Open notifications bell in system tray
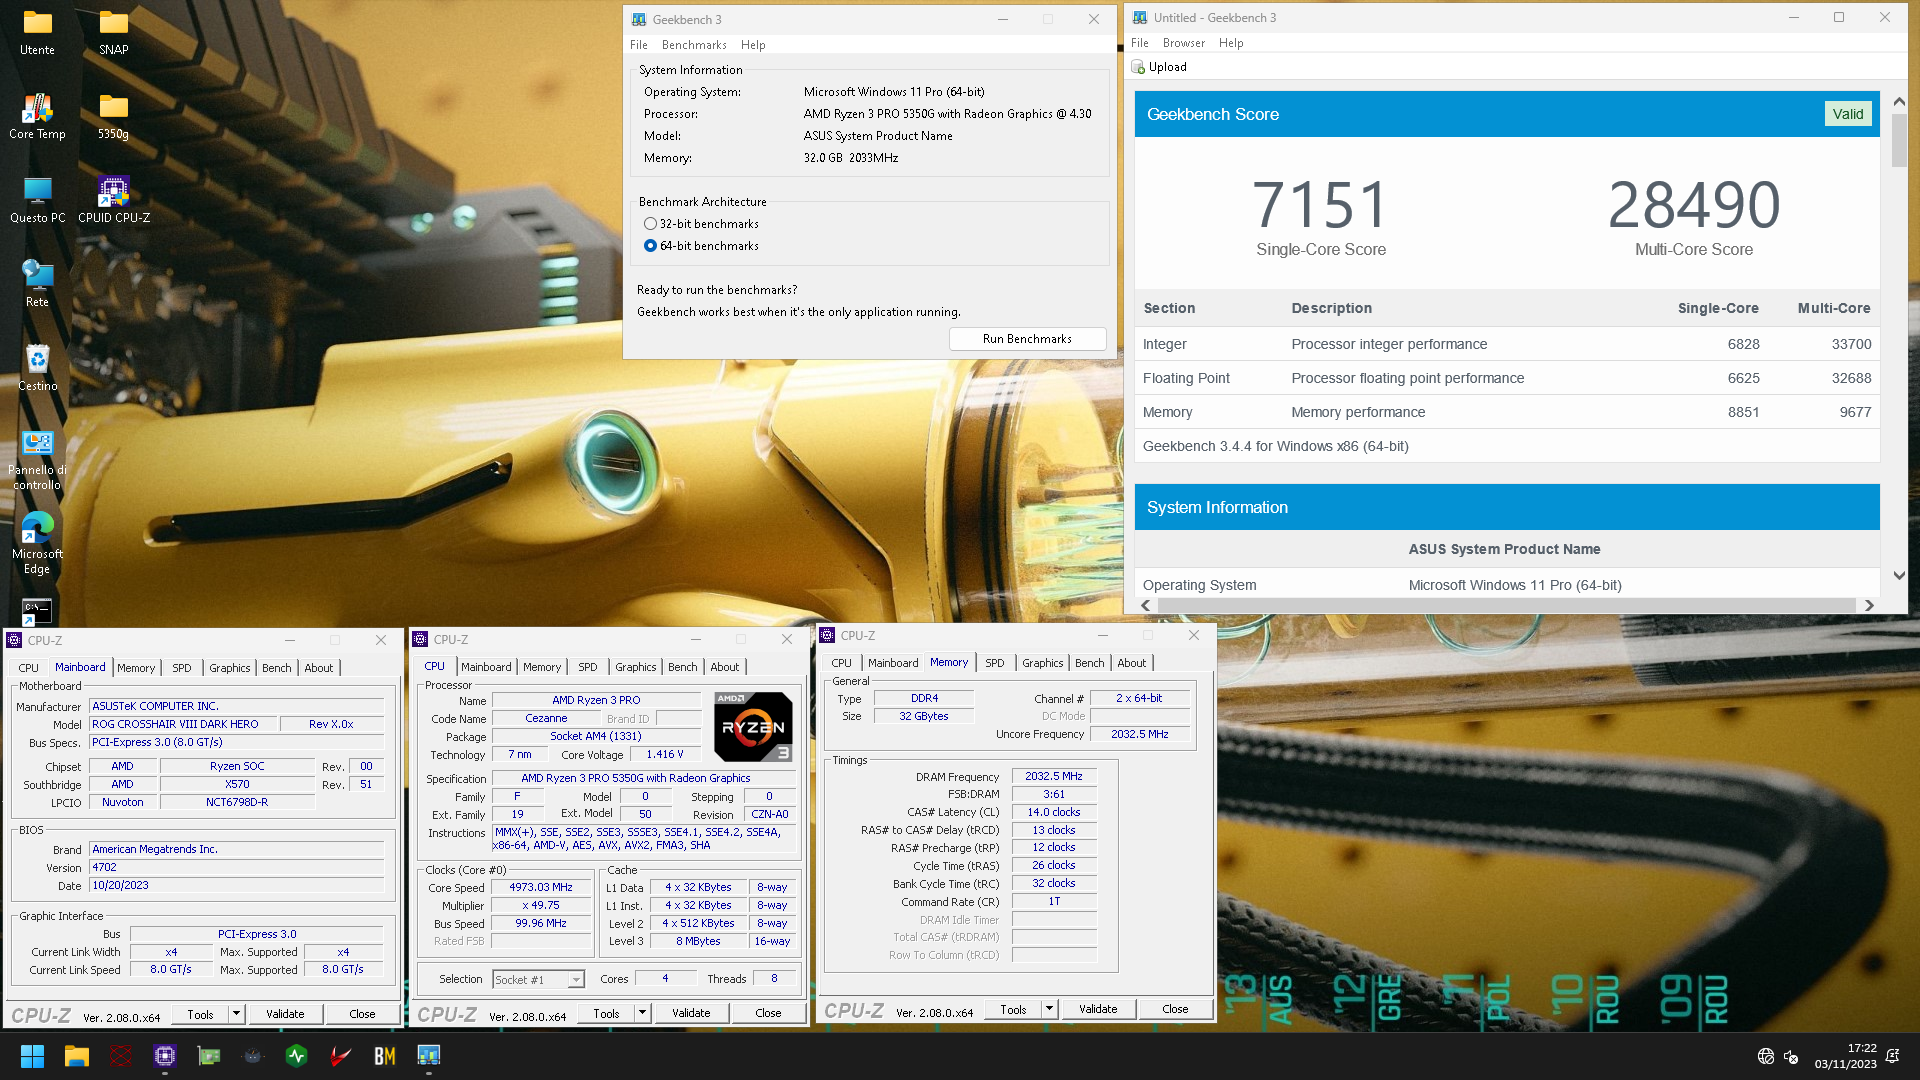The width and height of the screenshot is (1920, 1080). click(1892, 1056)
